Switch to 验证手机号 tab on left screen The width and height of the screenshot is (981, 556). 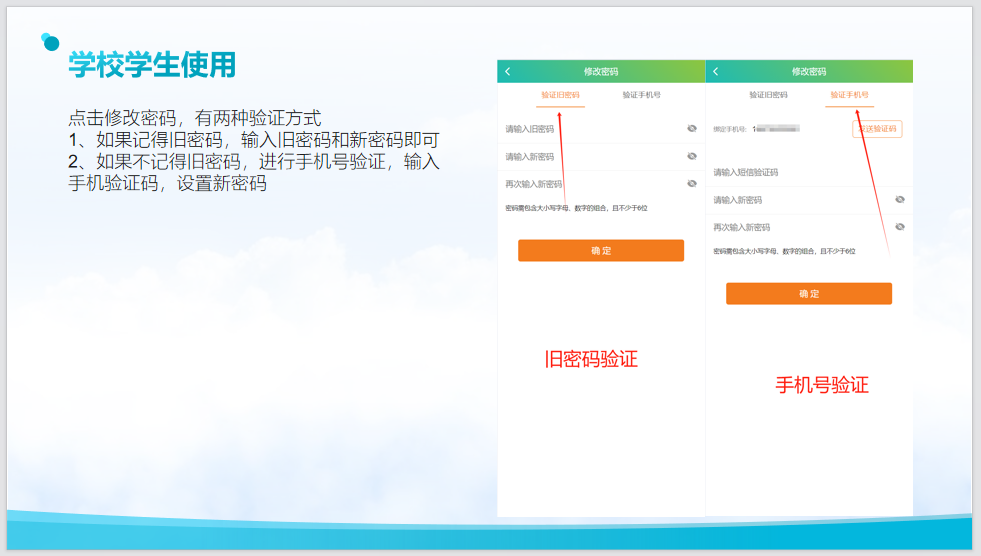click(x=641, y=95)
